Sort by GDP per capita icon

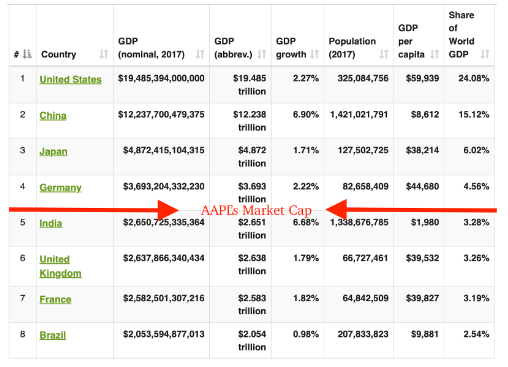point(434,54)
